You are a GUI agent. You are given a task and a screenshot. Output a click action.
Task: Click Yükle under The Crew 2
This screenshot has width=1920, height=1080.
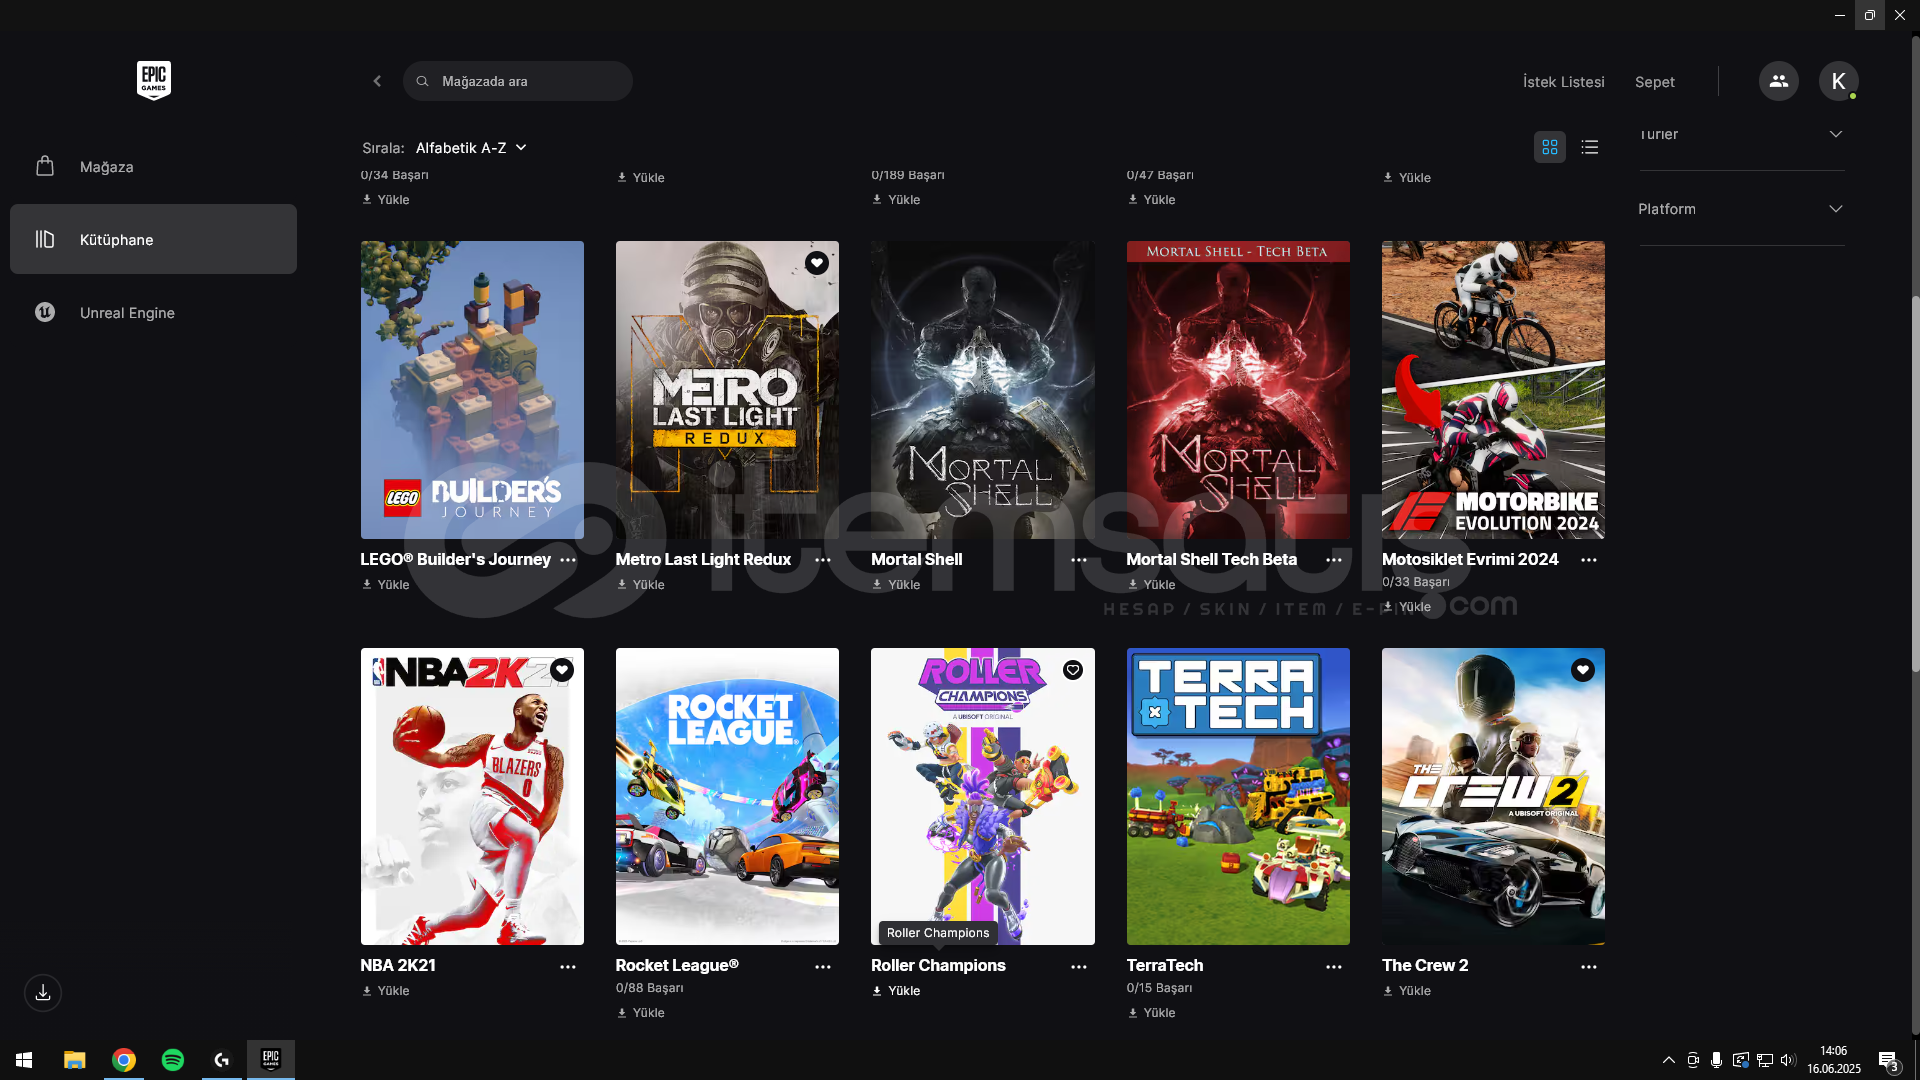point(1407,991)
